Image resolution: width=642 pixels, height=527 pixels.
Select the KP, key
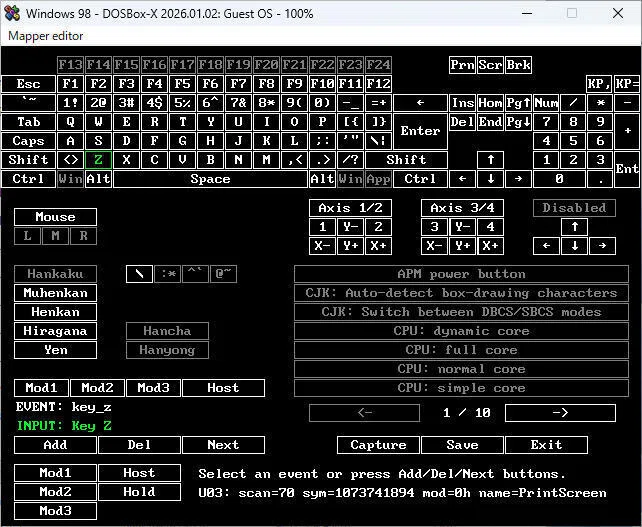(600, 84)
